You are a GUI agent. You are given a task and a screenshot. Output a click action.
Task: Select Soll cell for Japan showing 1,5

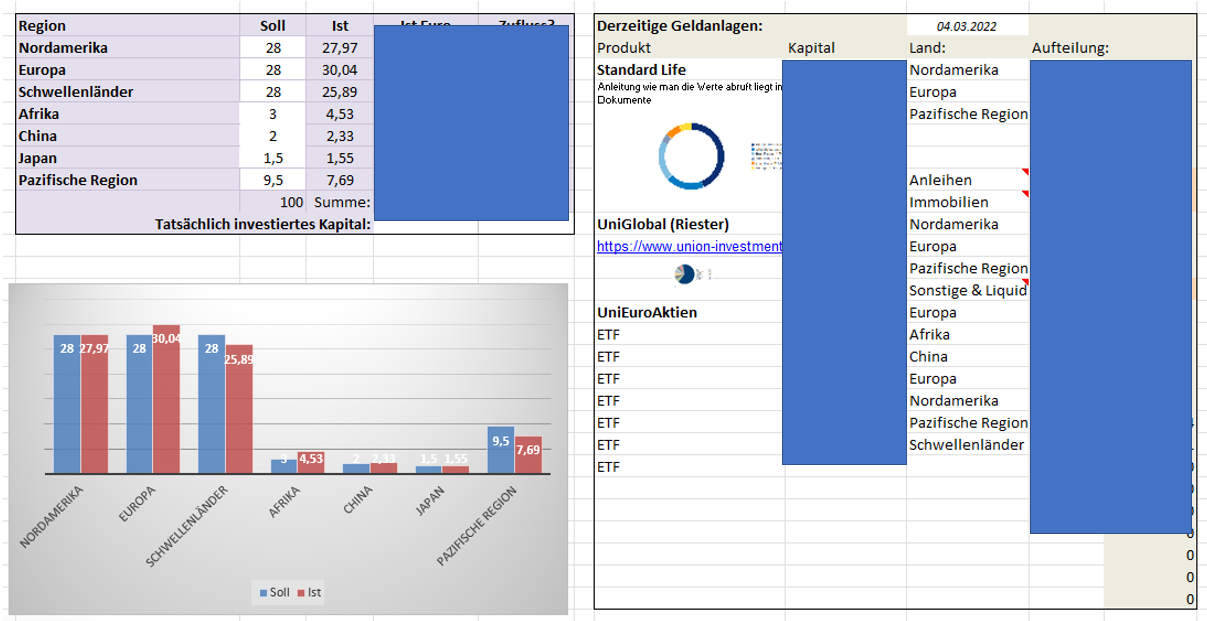(272, 158)
